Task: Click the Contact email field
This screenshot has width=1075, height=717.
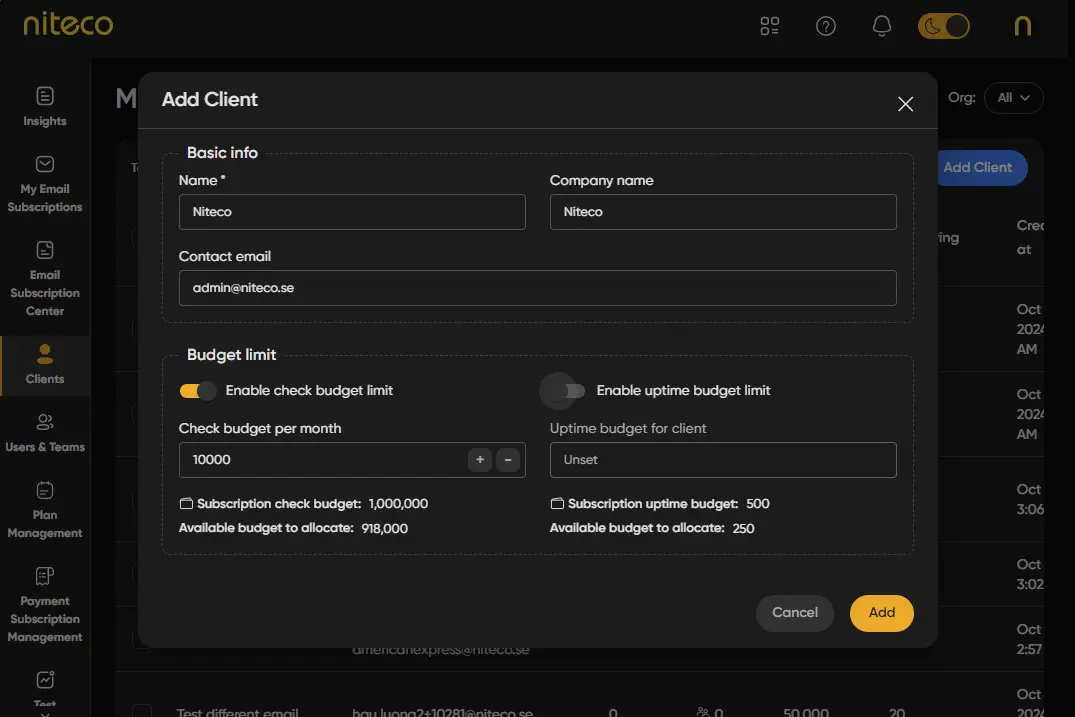Action: point(538,288)
